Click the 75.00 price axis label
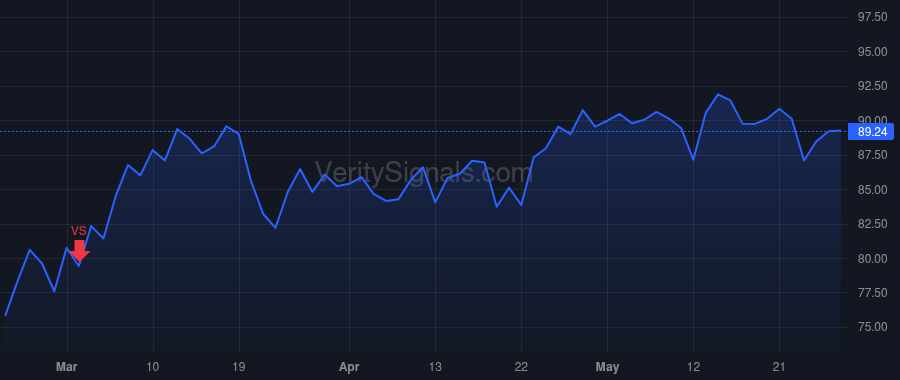Screen dimensions: 900x380 click(872, 327)
